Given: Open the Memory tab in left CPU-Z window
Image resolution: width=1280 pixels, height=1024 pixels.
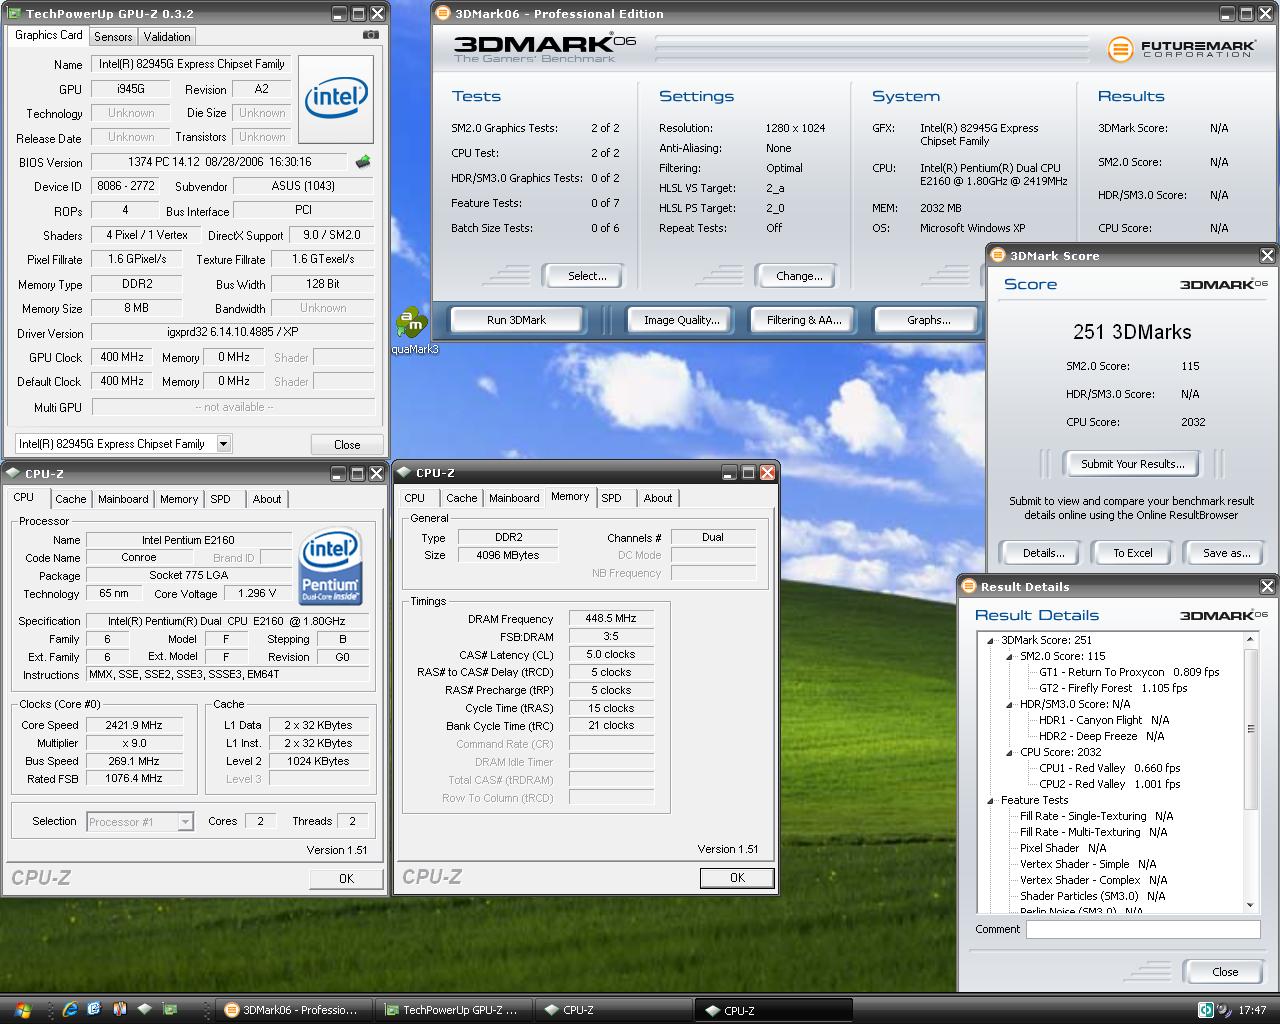Looking at the screenshot, I should pyautogui.click(x=179, y=499).
